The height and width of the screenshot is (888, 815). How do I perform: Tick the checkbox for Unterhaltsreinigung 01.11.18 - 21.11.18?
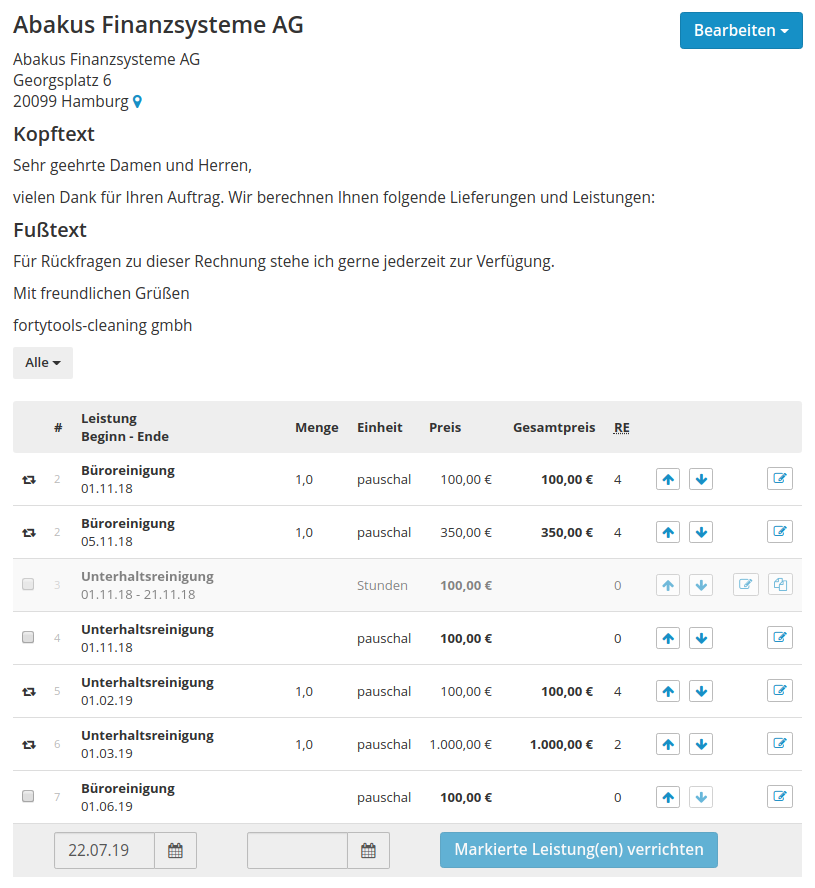(28, 584)
